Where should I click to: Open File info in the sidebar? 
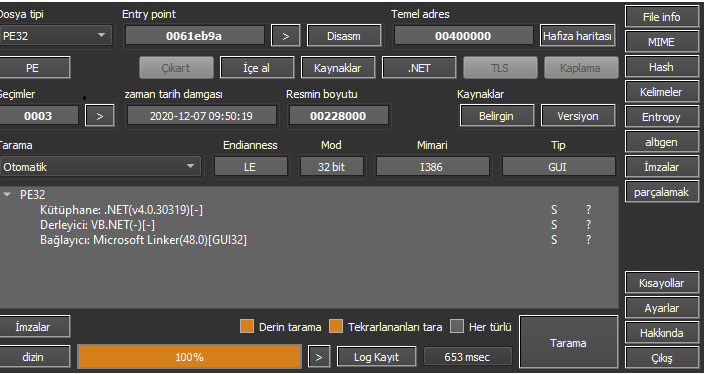661,17
